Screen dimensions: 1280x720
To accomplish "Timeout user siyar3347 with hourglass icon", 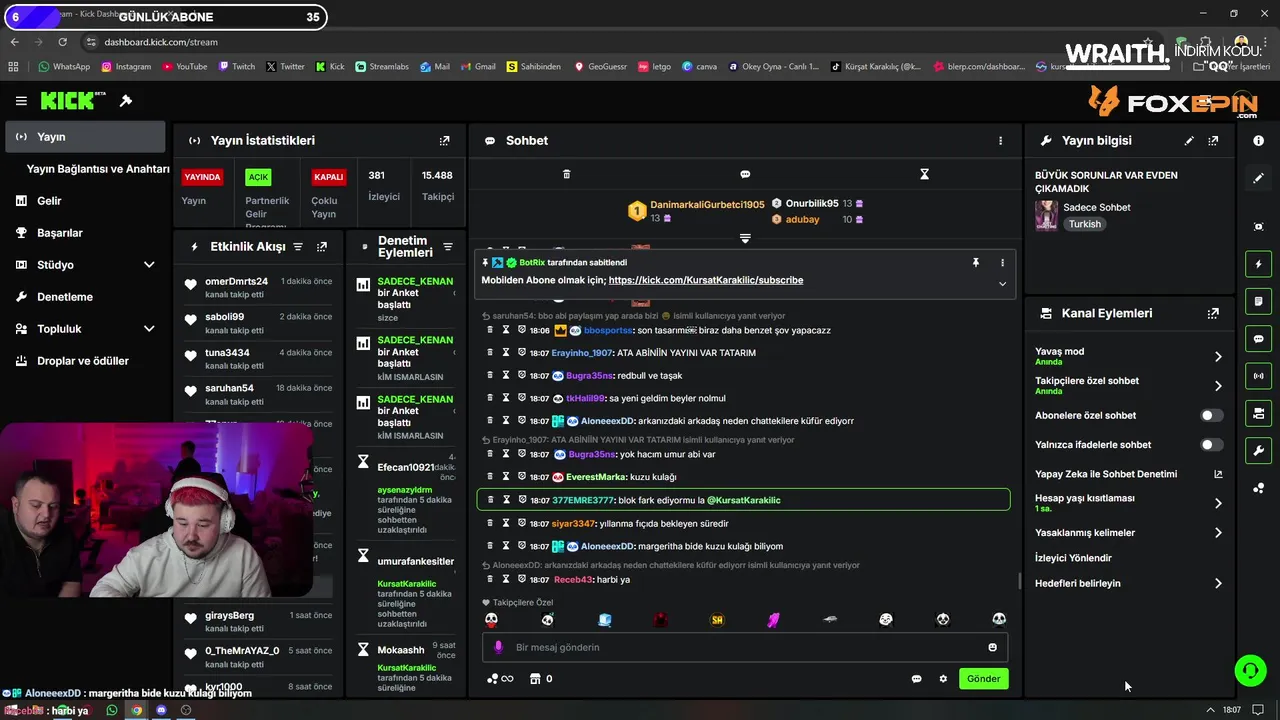I will pyautogui.click(x=506, y=523).
